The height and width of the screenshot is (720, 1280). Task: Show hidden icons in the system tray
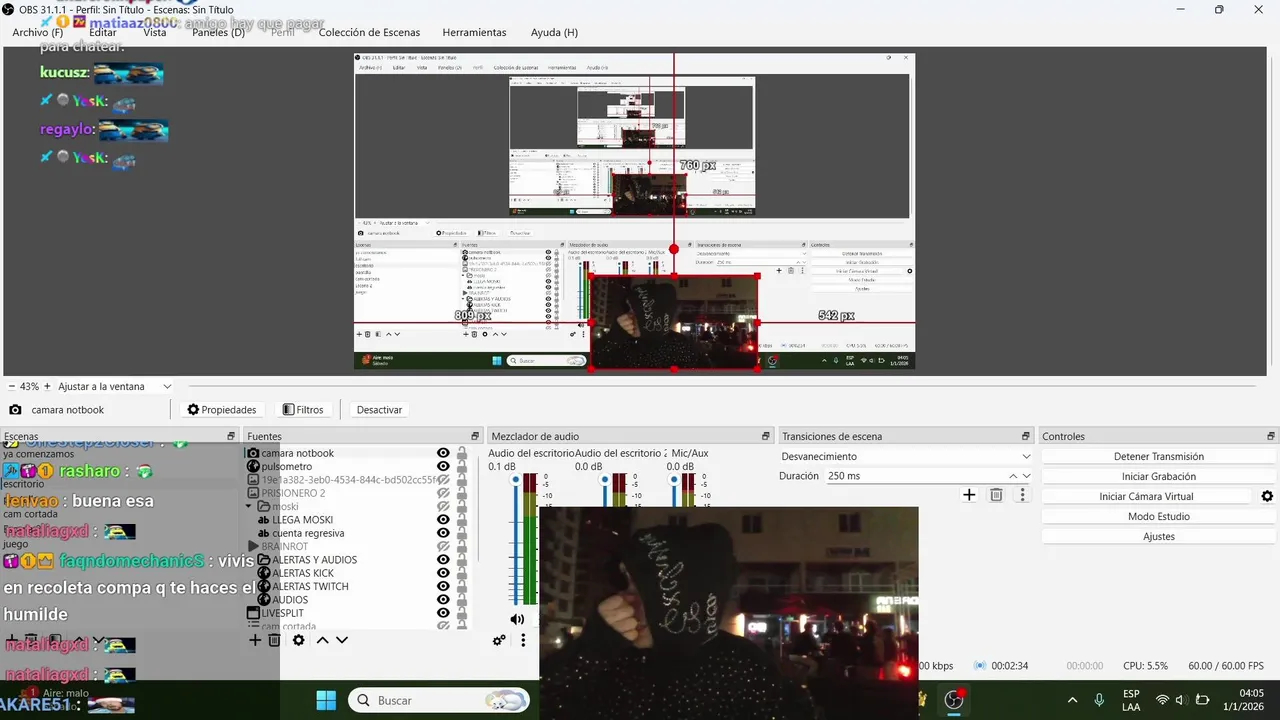click(x=1073, y=700)
